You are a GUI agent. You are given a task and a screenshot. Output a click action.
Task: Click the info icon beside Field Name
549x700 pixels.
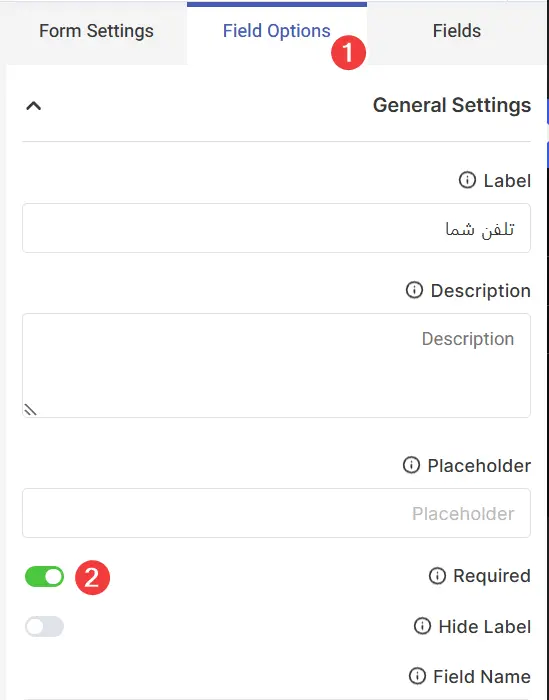coord(417,676)
